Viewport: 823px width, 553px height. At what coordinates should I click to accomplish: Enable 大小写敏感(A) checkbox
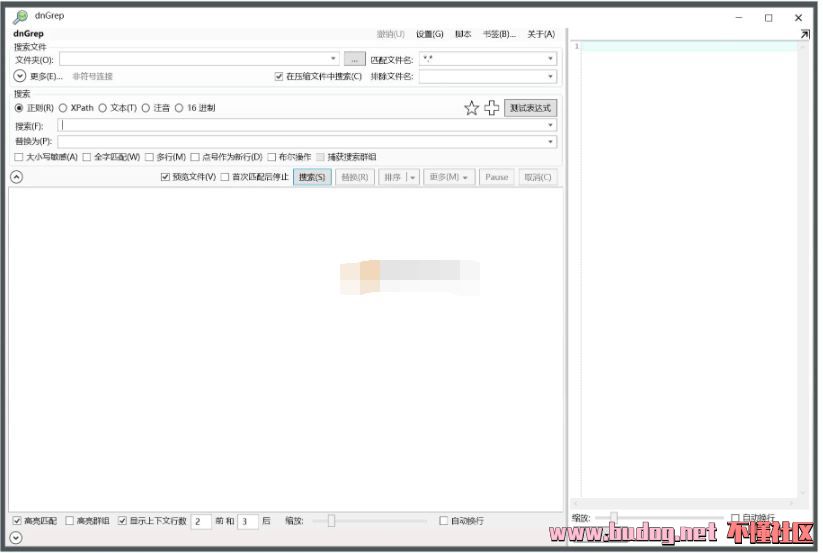pyautogui.click(x=19, y=157)
